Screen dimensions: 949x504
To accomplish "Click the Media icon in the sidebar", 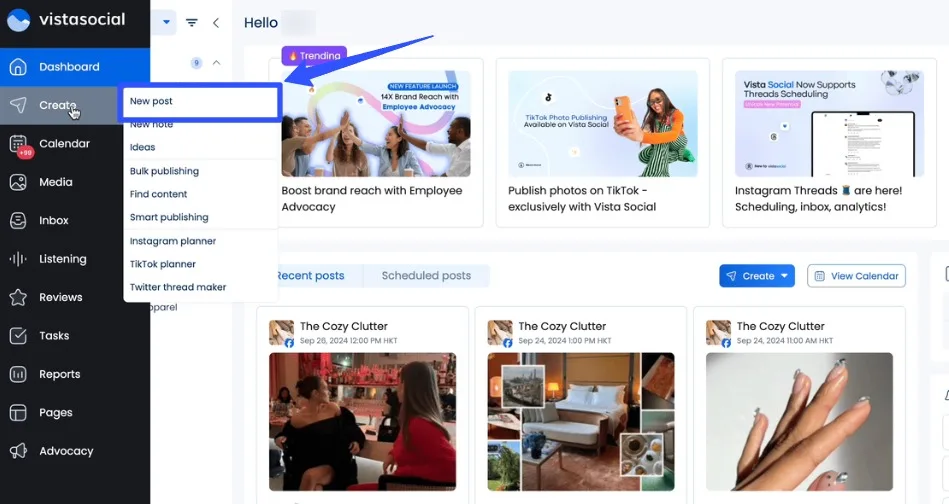I will pyautogui.click(x=18, y=182).
